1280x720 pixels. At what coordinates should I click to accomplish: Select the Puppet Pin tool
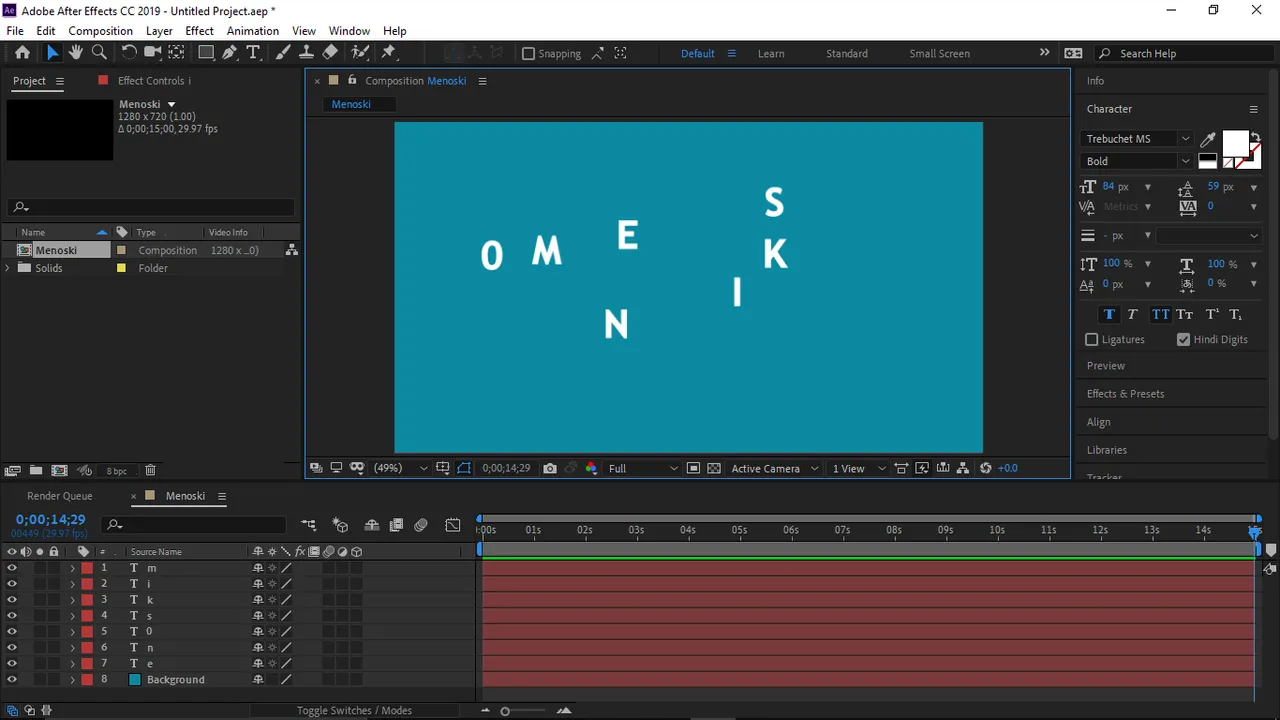click(389, 53)
